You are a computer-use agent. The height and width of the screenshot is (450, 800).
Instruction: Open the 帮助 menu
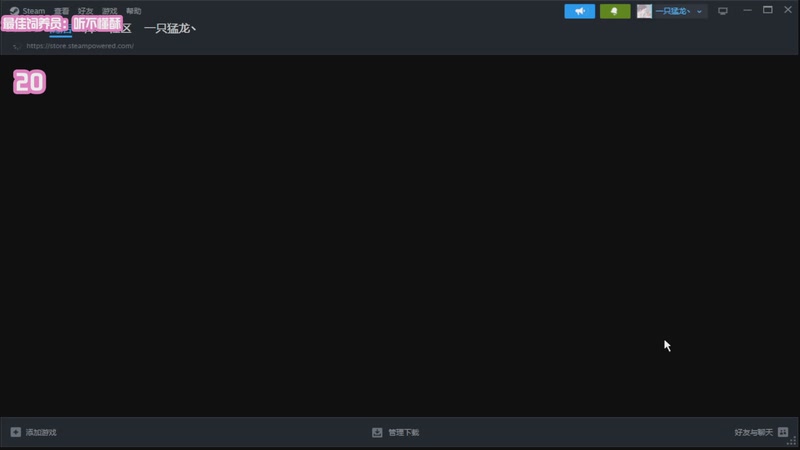click(134, 11)
